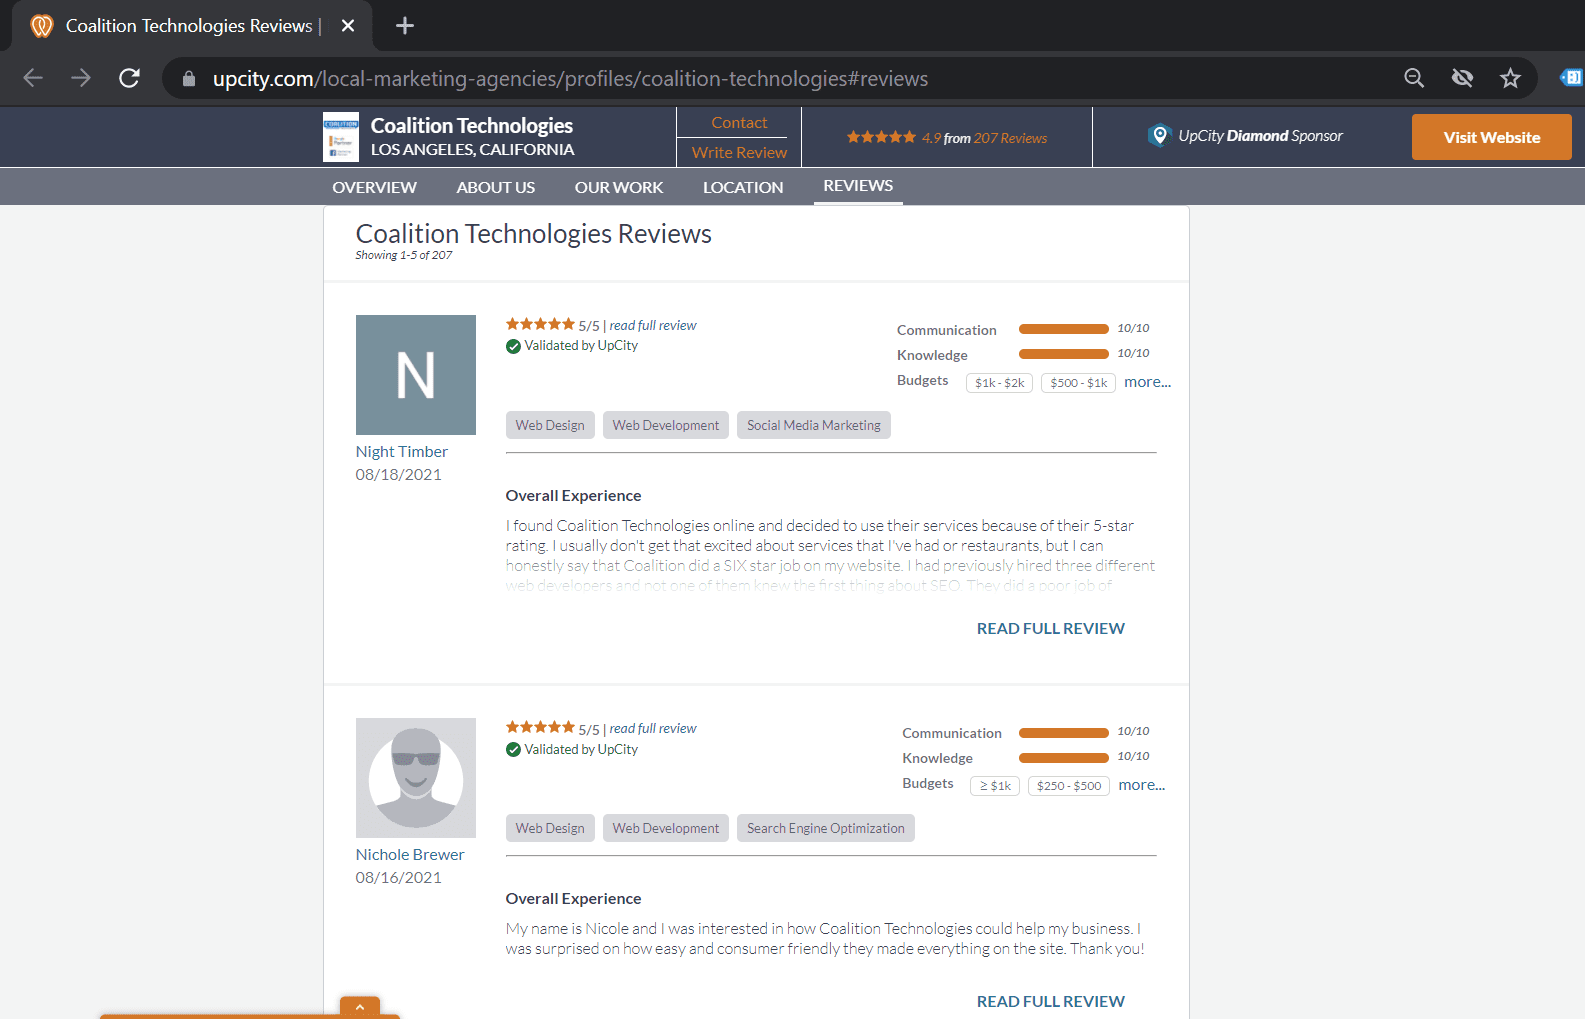
Task: Read Night Timber's full review
Action: [x=1050, y=628]
